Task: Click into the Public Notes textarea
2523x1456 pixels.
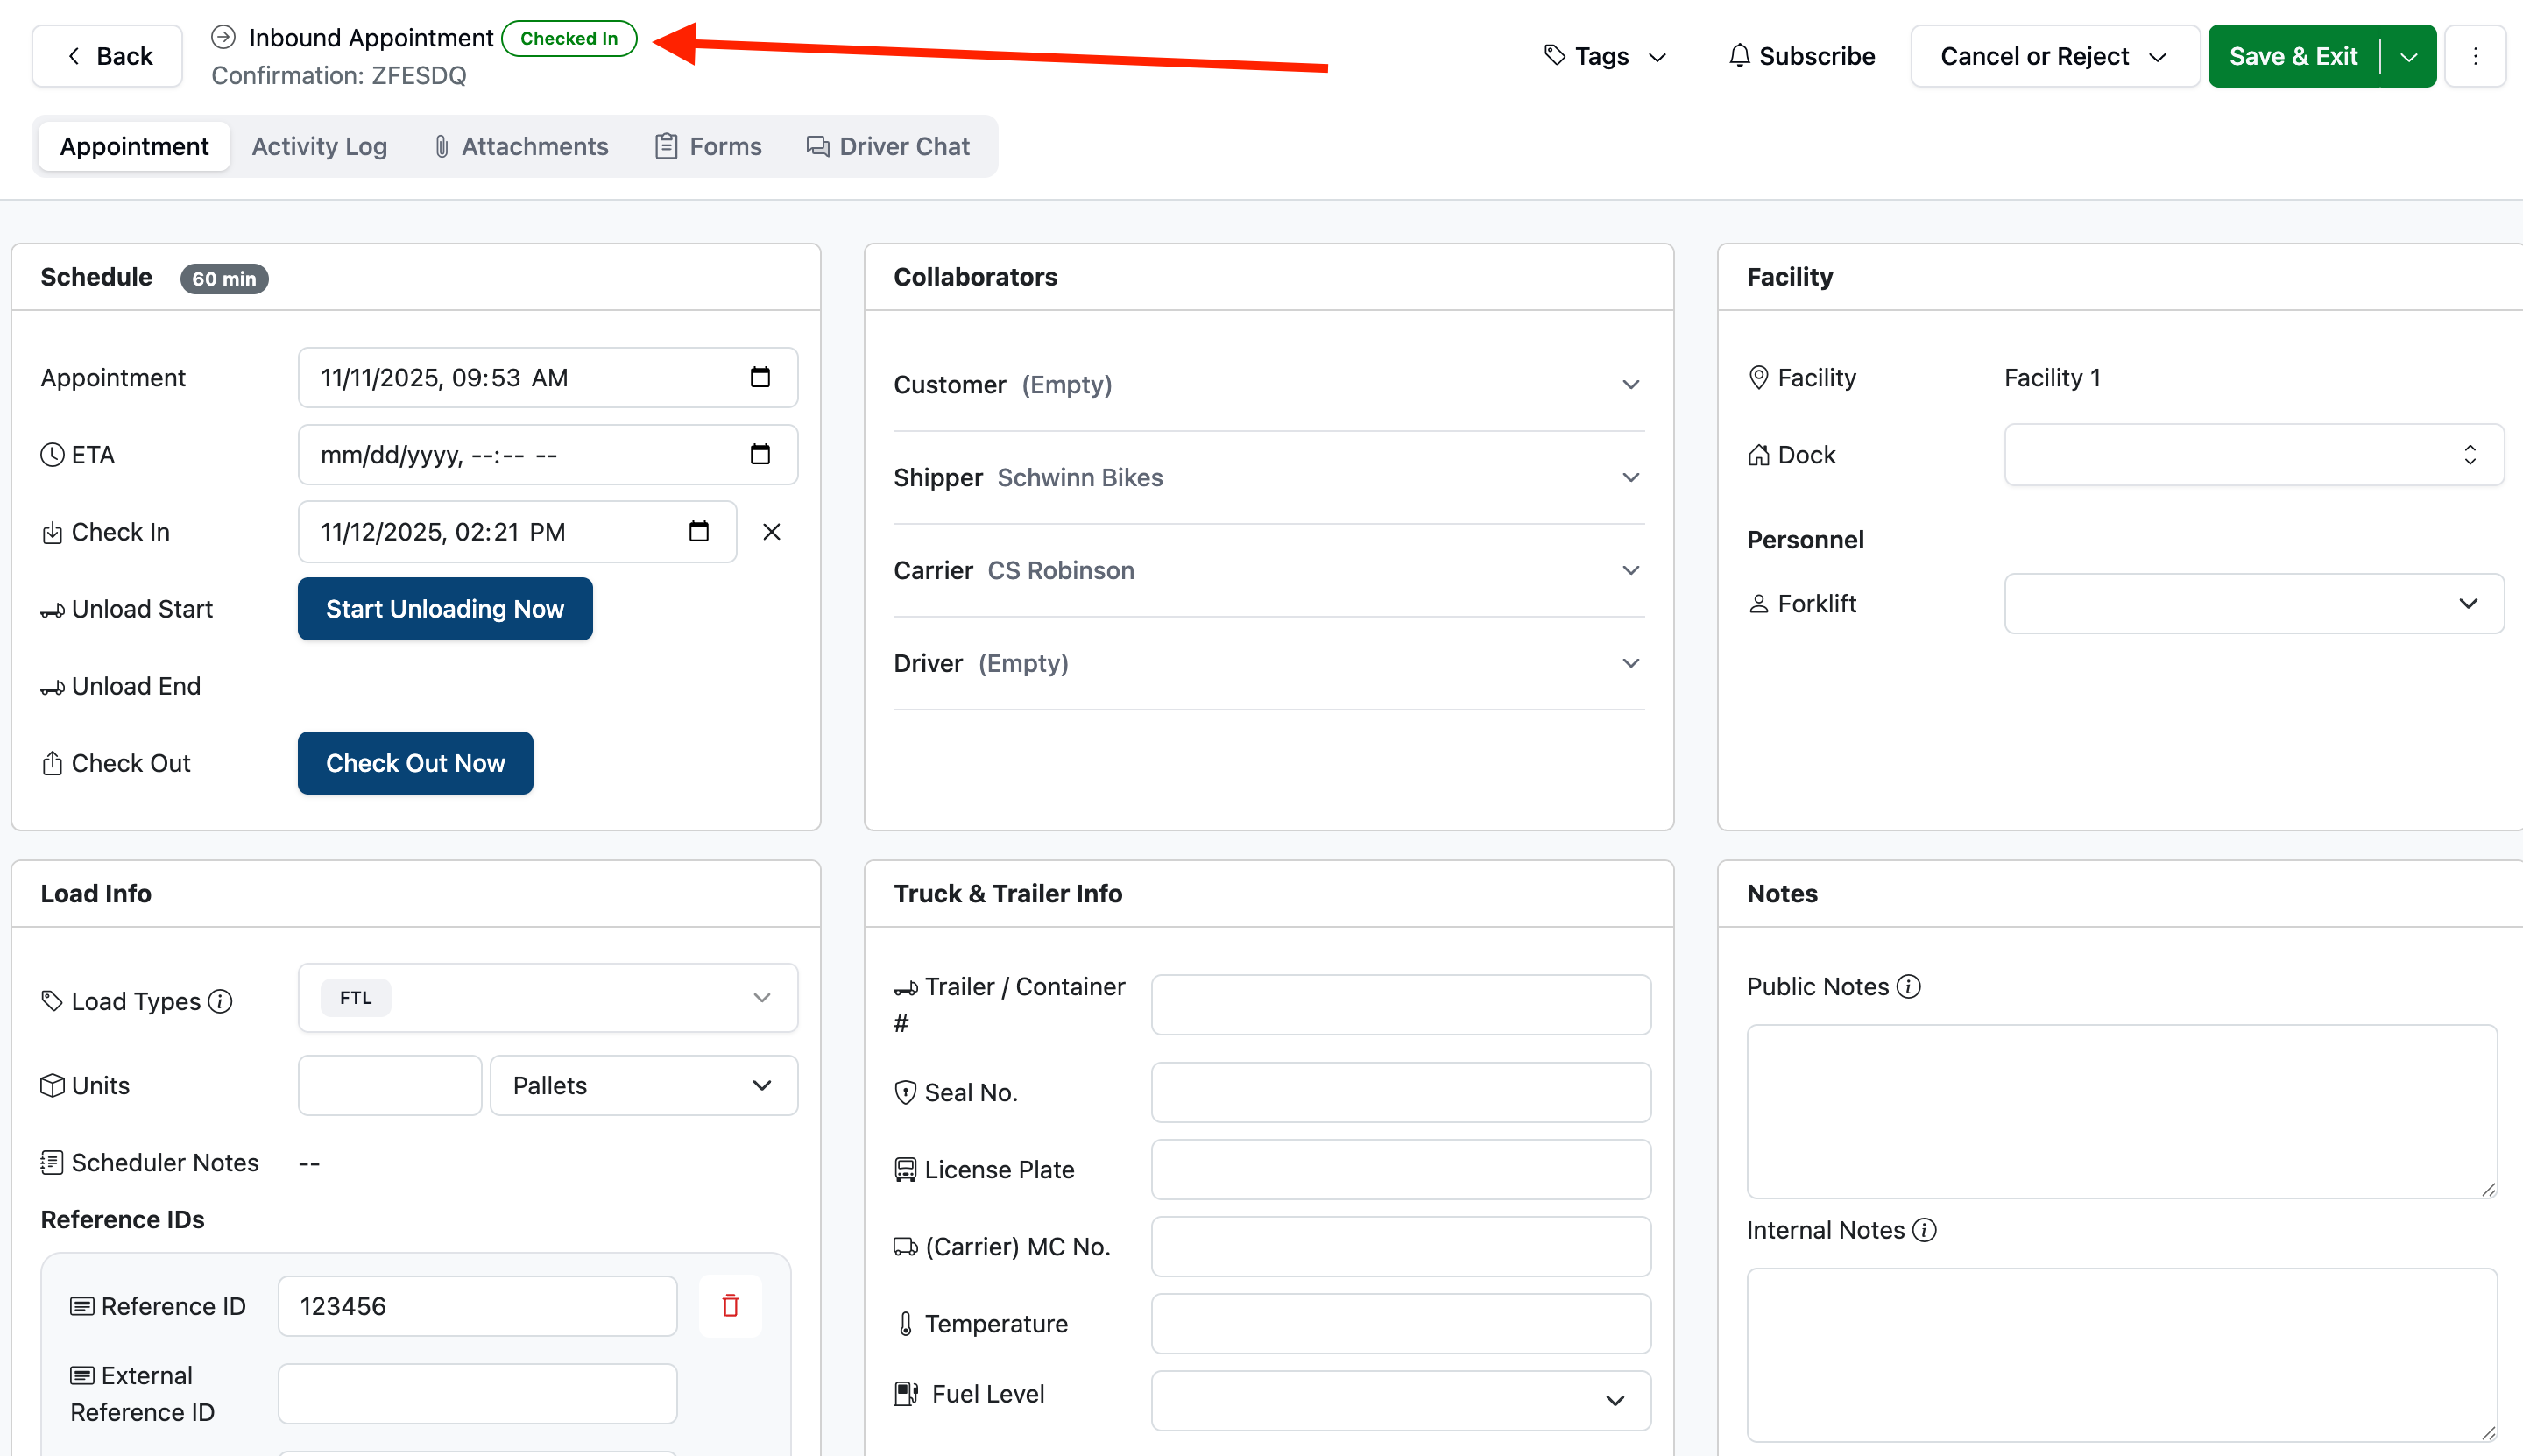Action: pyautogui.click(x=2122, y=1111)
